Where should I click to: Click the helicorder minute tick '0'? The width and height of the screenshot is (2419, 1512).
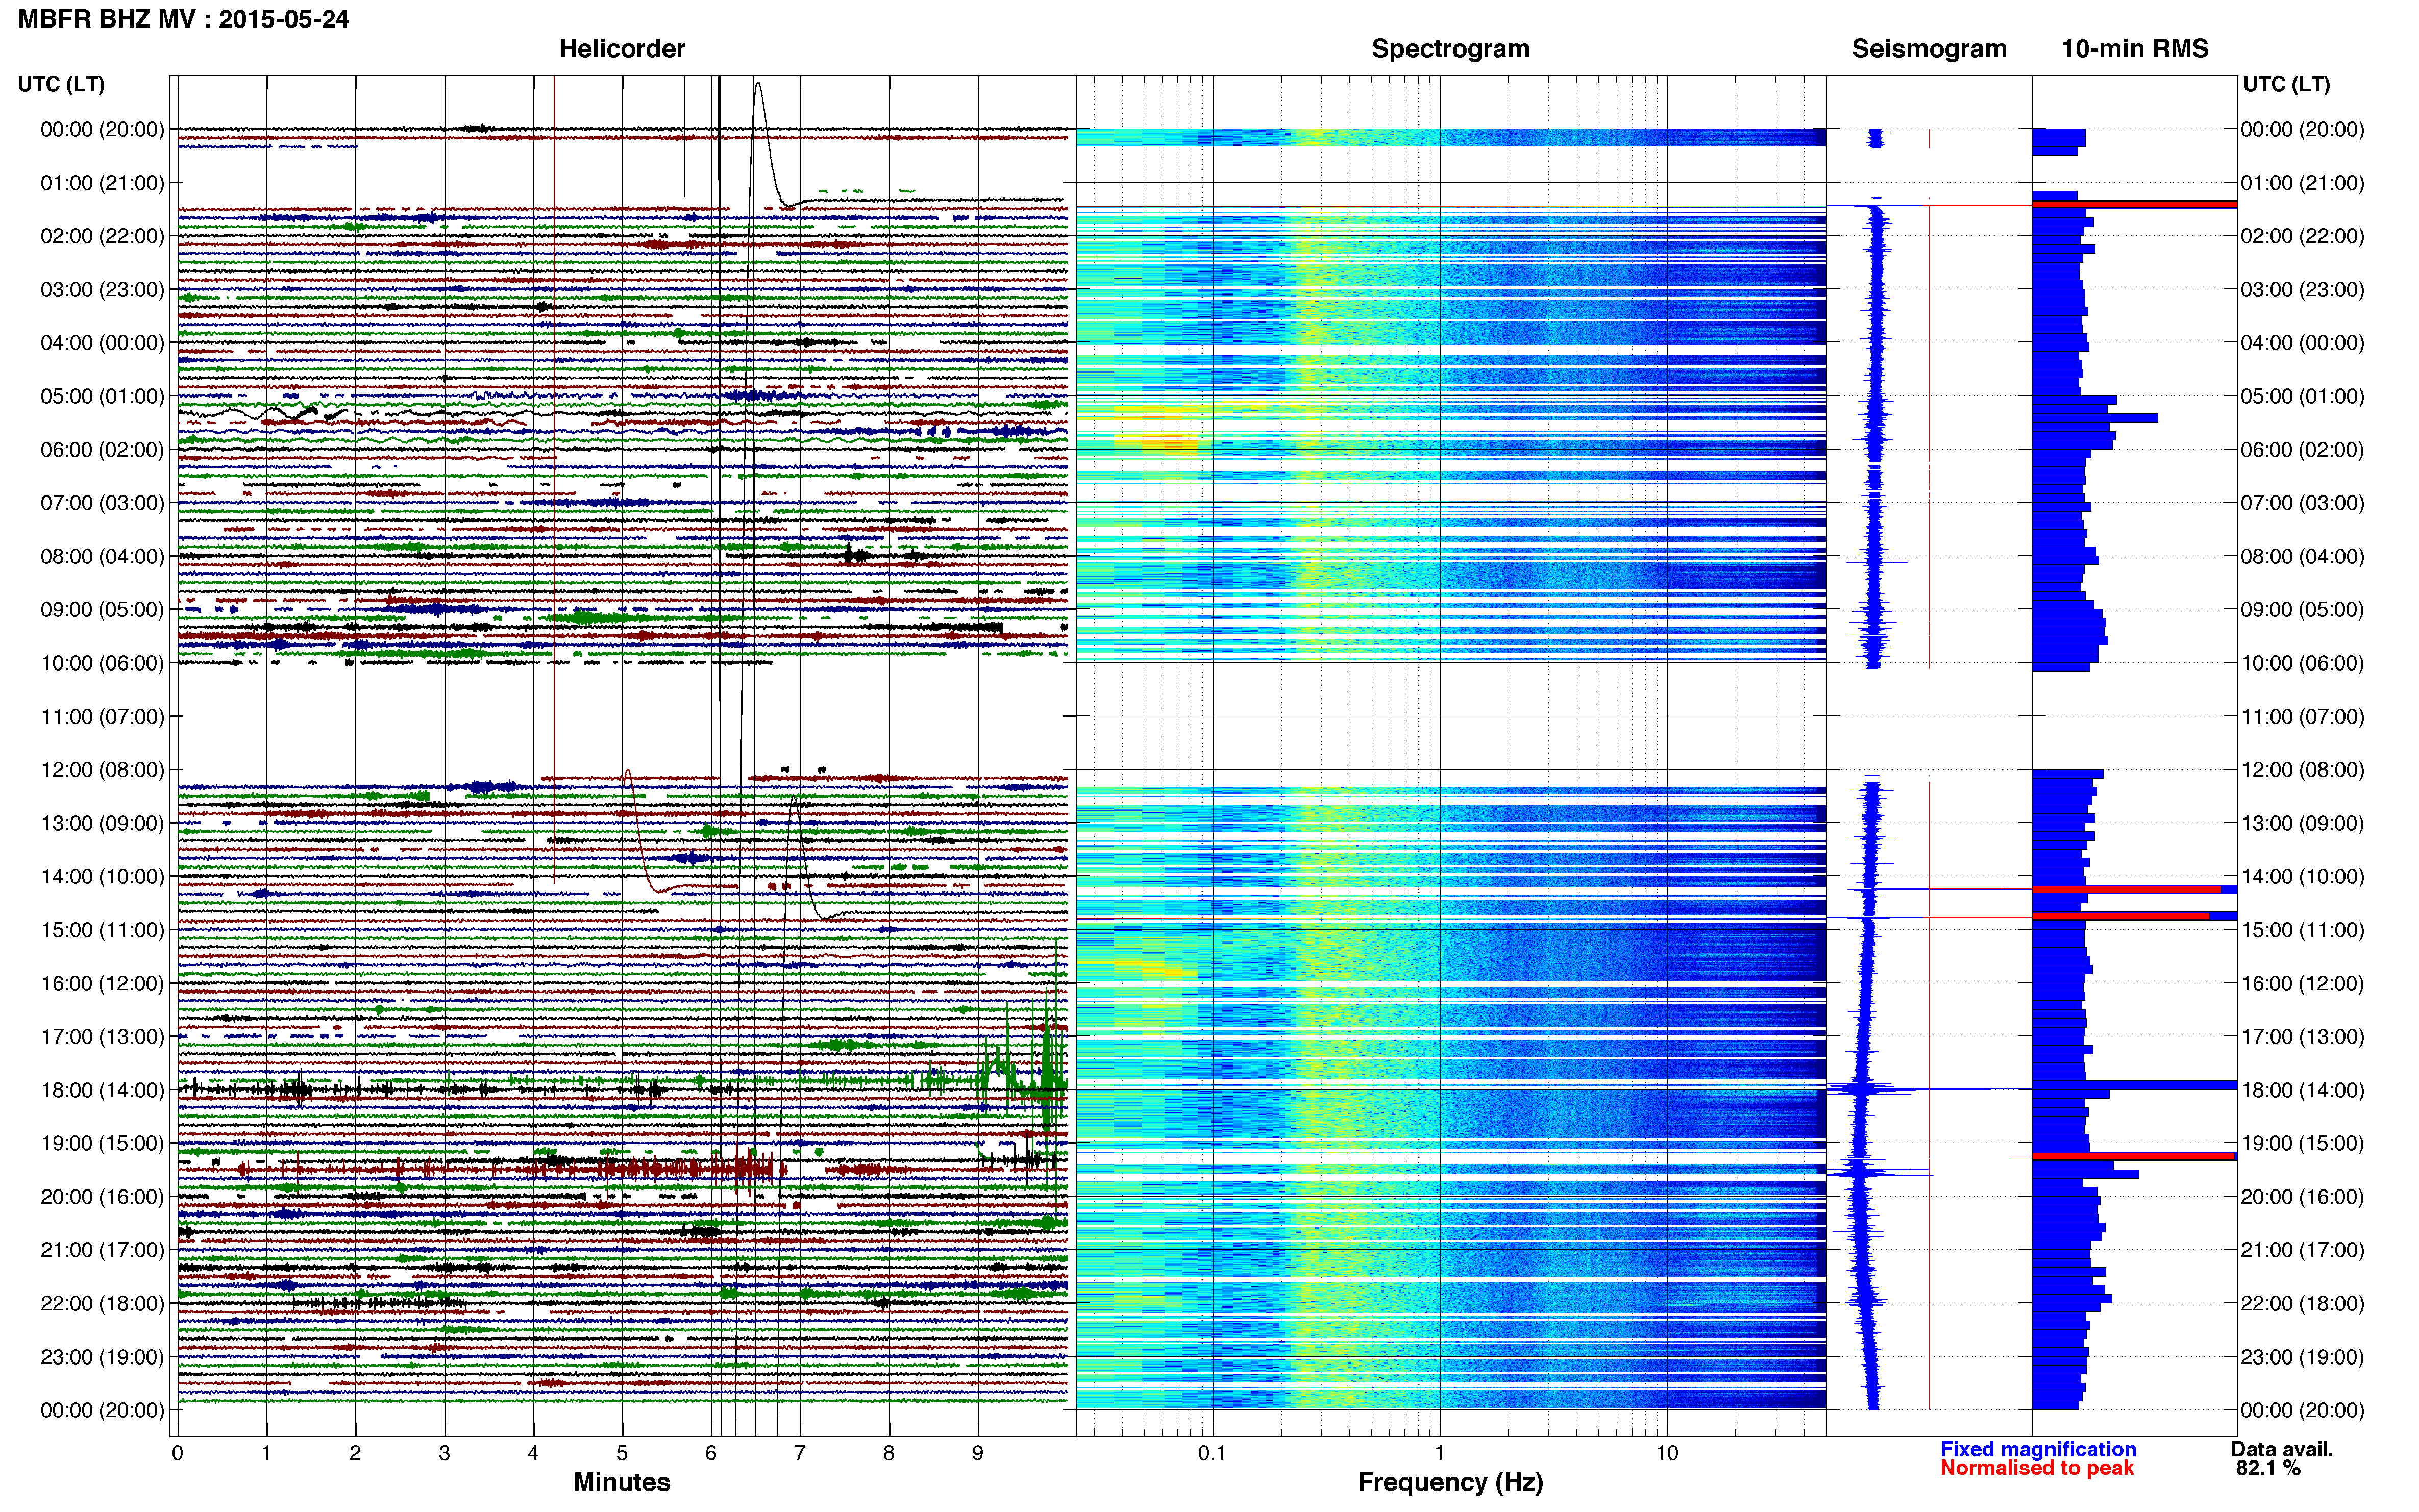point(177,1453)
